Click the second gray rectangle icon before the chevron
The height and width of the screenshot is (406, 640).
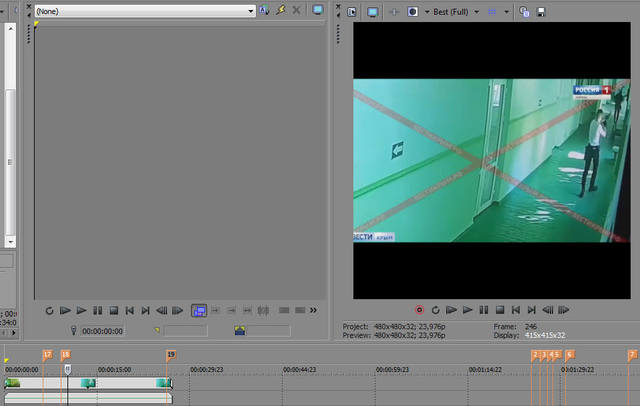[x=300, y=311]
